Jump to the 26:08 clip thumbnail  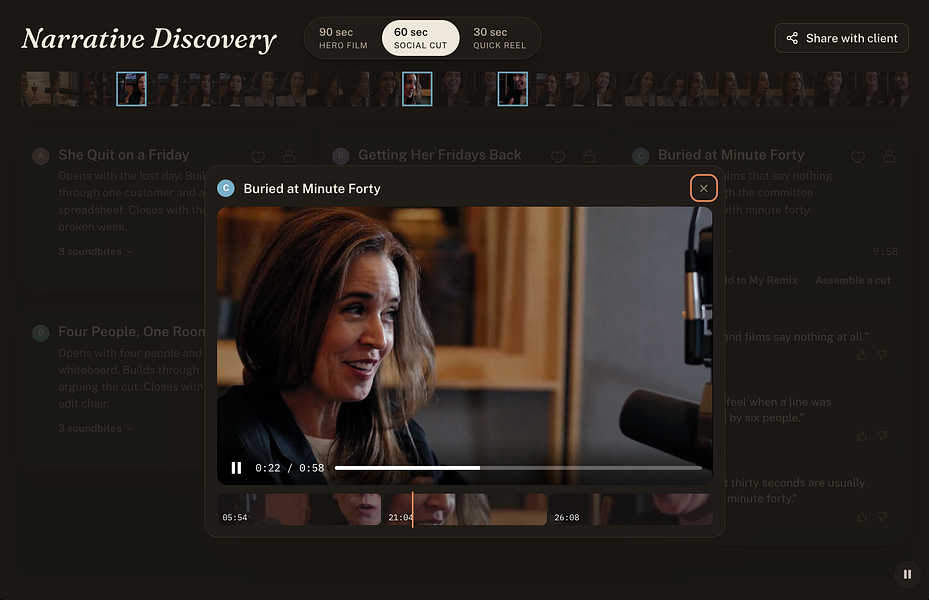[x=630, y=509]
